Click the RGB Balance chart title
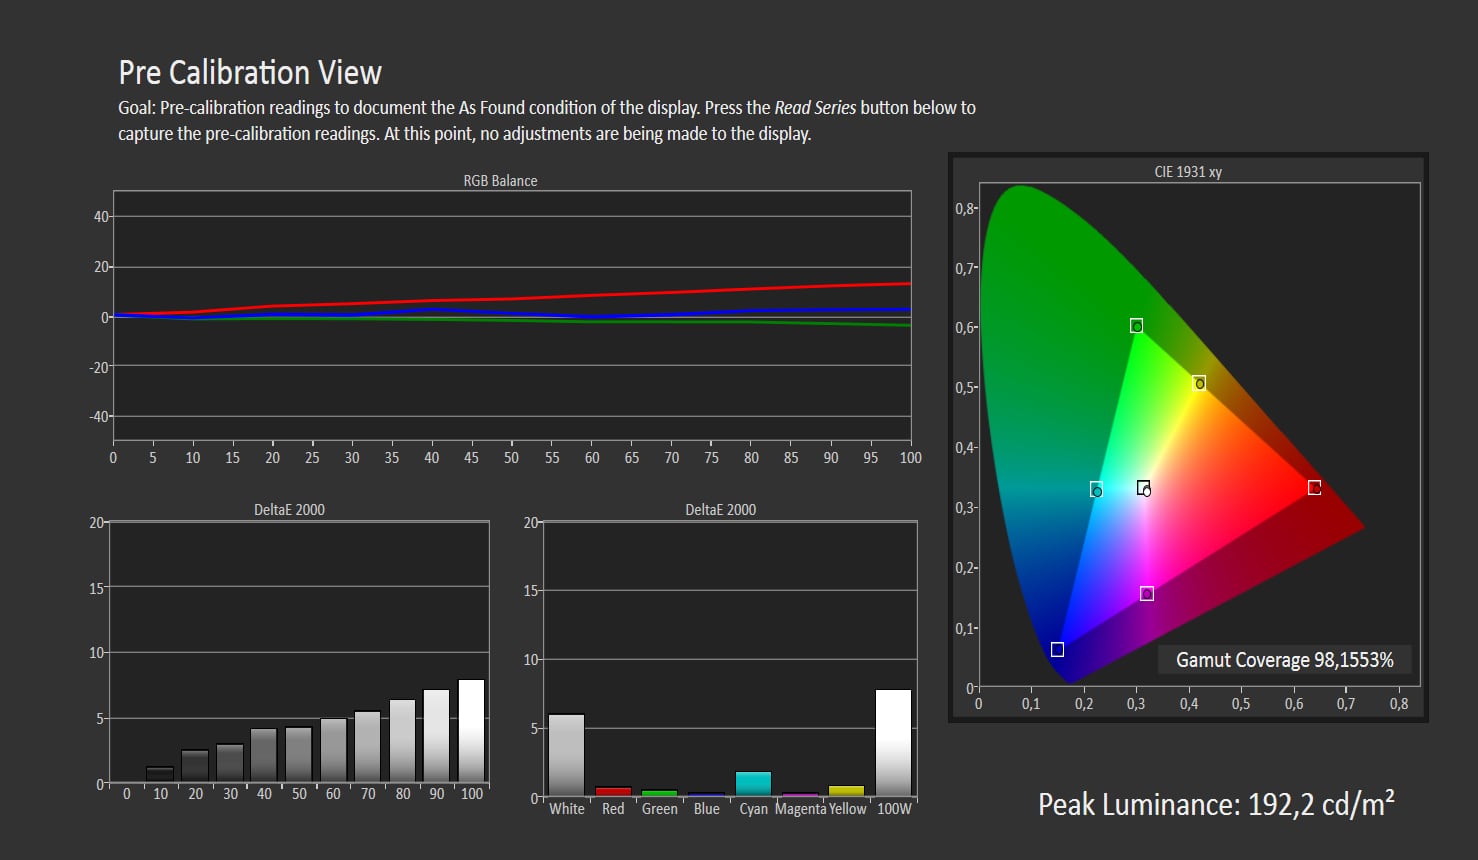 [500, 181]
